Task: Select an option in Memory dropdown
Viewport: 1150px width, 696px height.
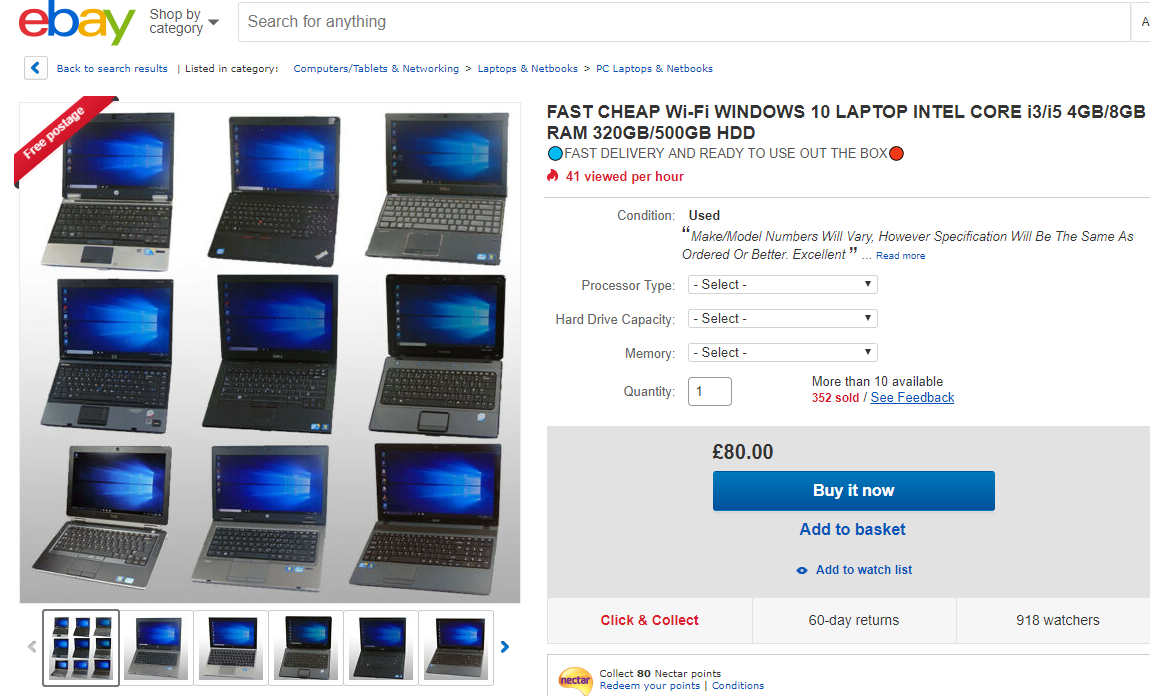Action: pos(783,353)
